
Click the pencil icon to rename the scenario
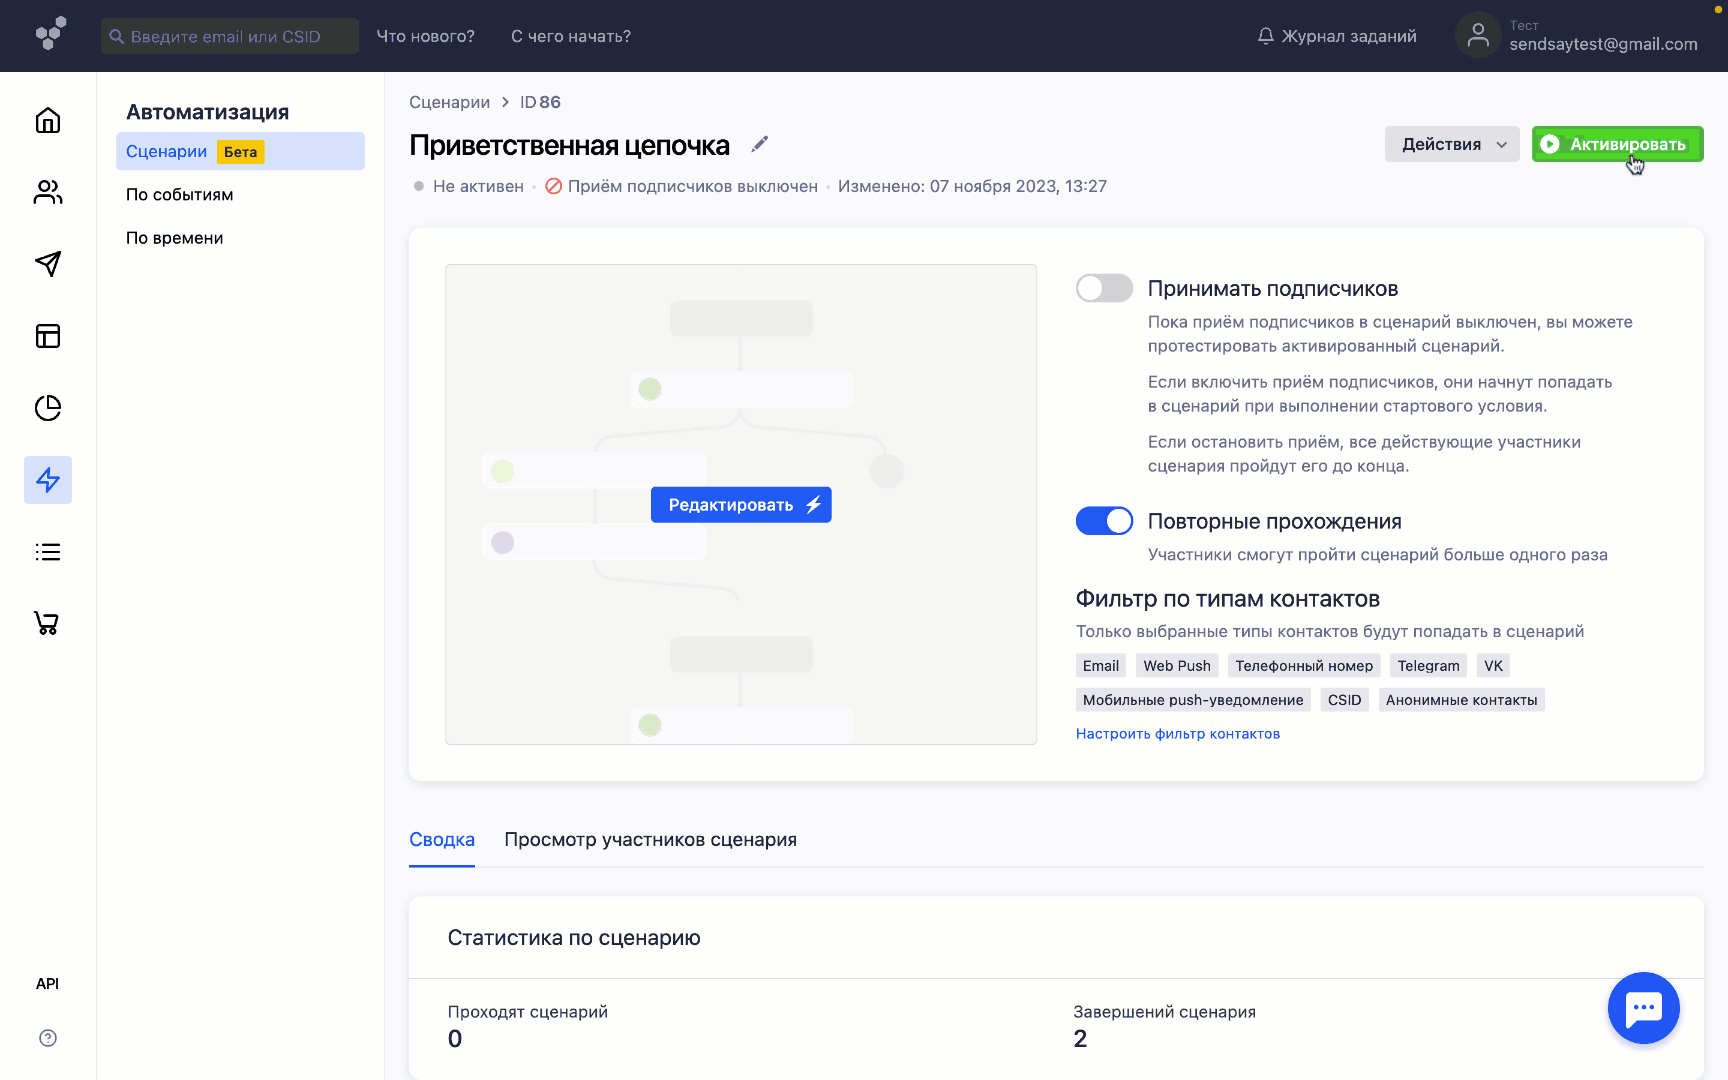(x=759, y=144)
